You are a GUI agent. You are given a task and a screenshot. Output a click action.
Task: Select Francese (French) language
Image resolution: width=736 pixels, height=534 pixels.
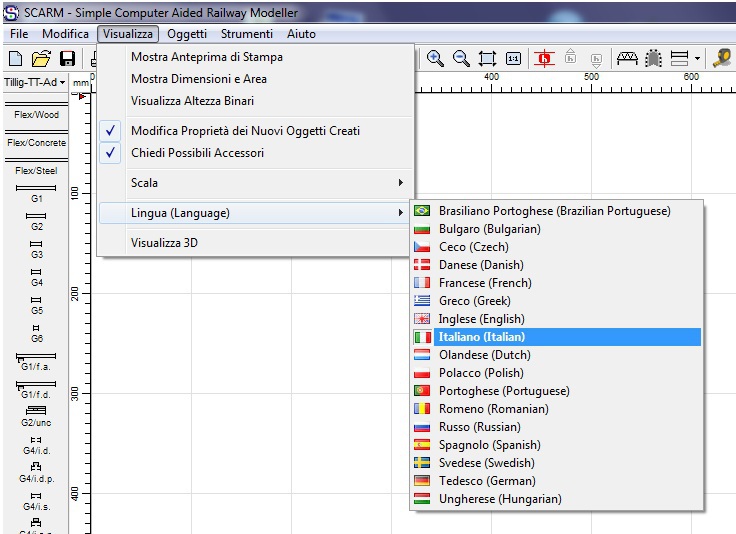tap(557, 283)
